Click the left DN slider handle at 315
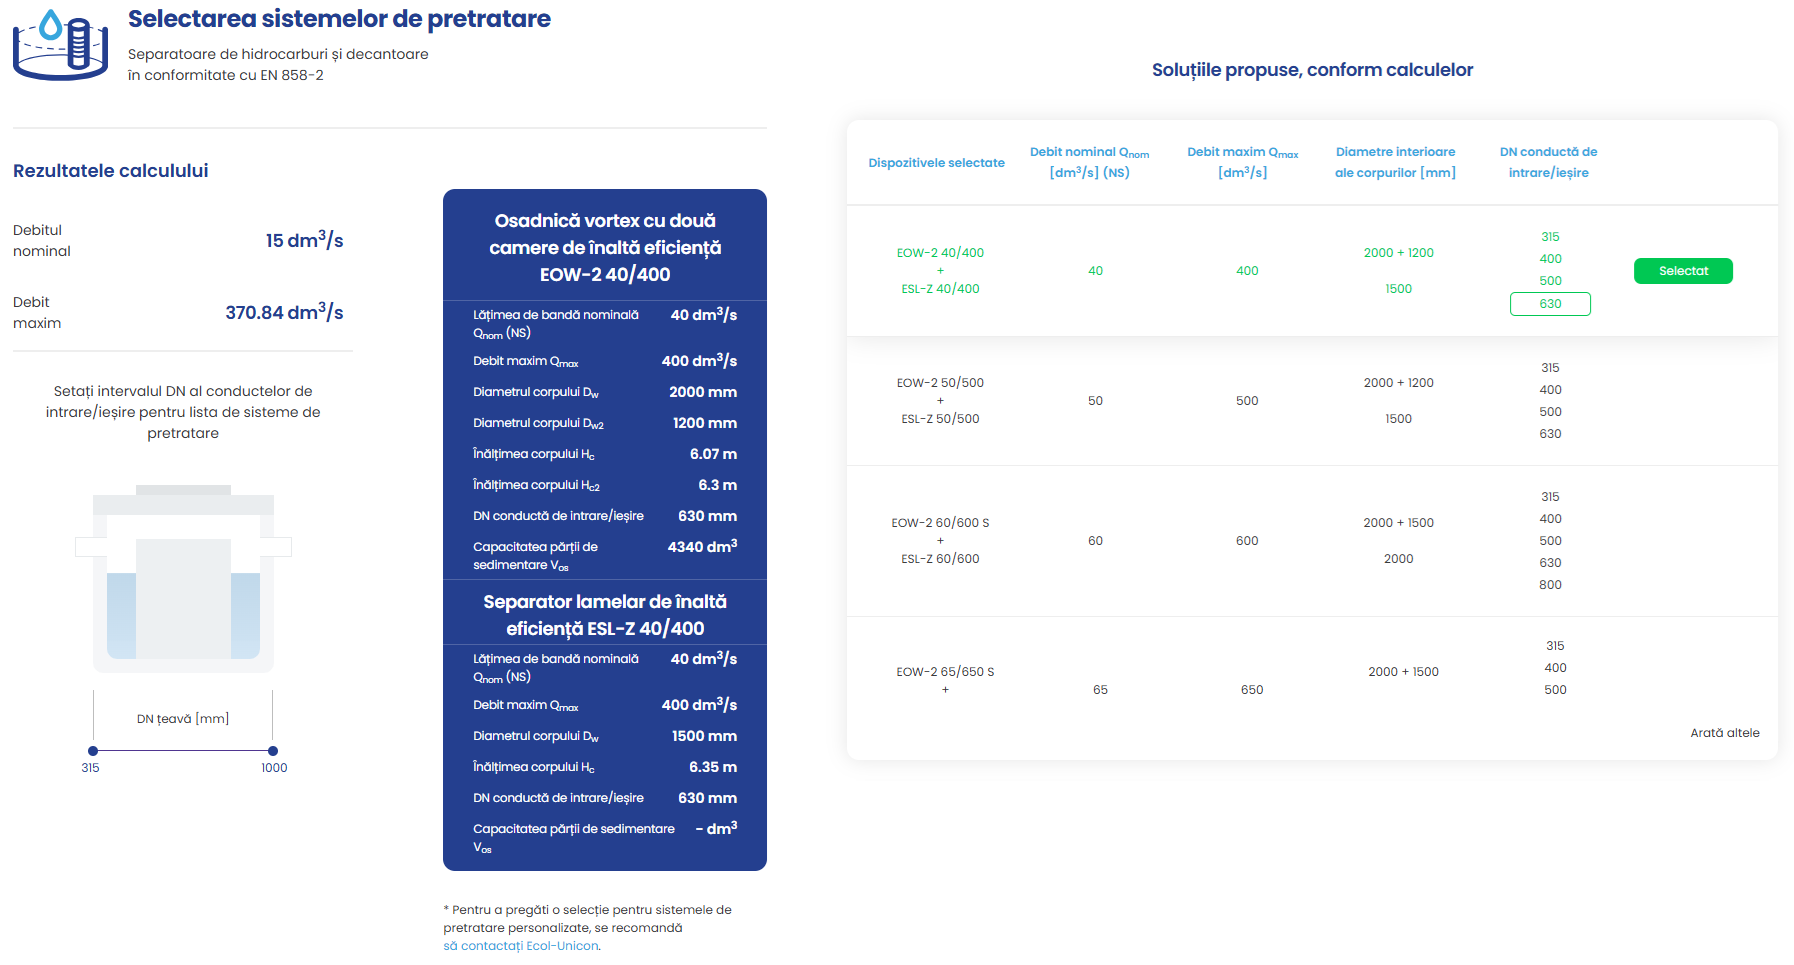 [92, 750]
